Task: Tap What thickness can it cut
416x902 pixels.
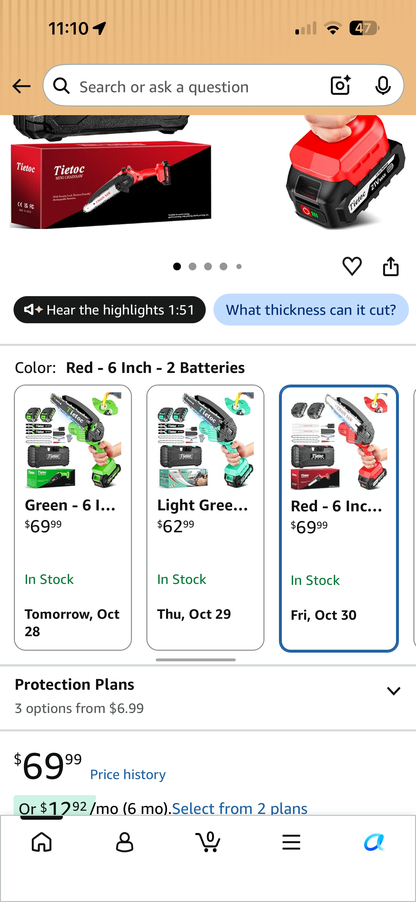Action: tap(311, 310)
